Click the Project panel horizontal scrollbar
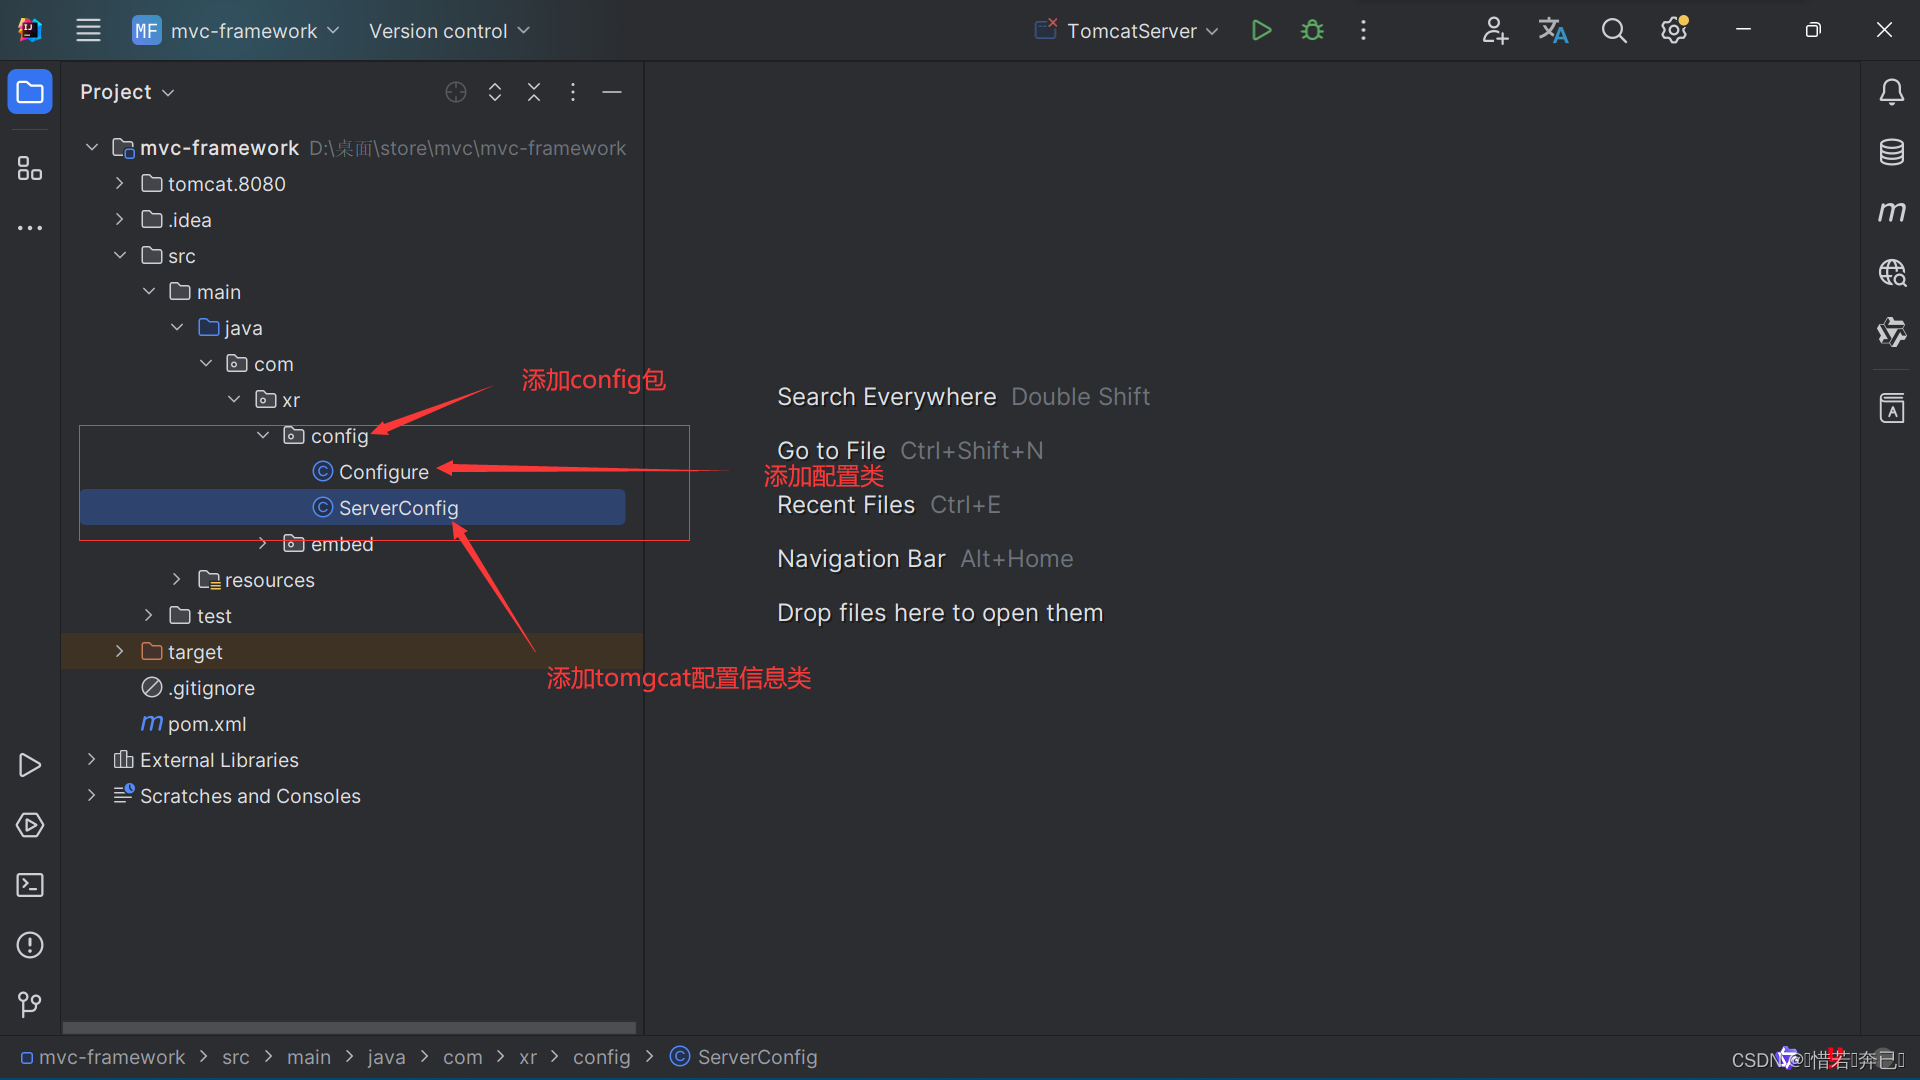The height and width of the screenshot is (1080, 1920). point(349,1027)
